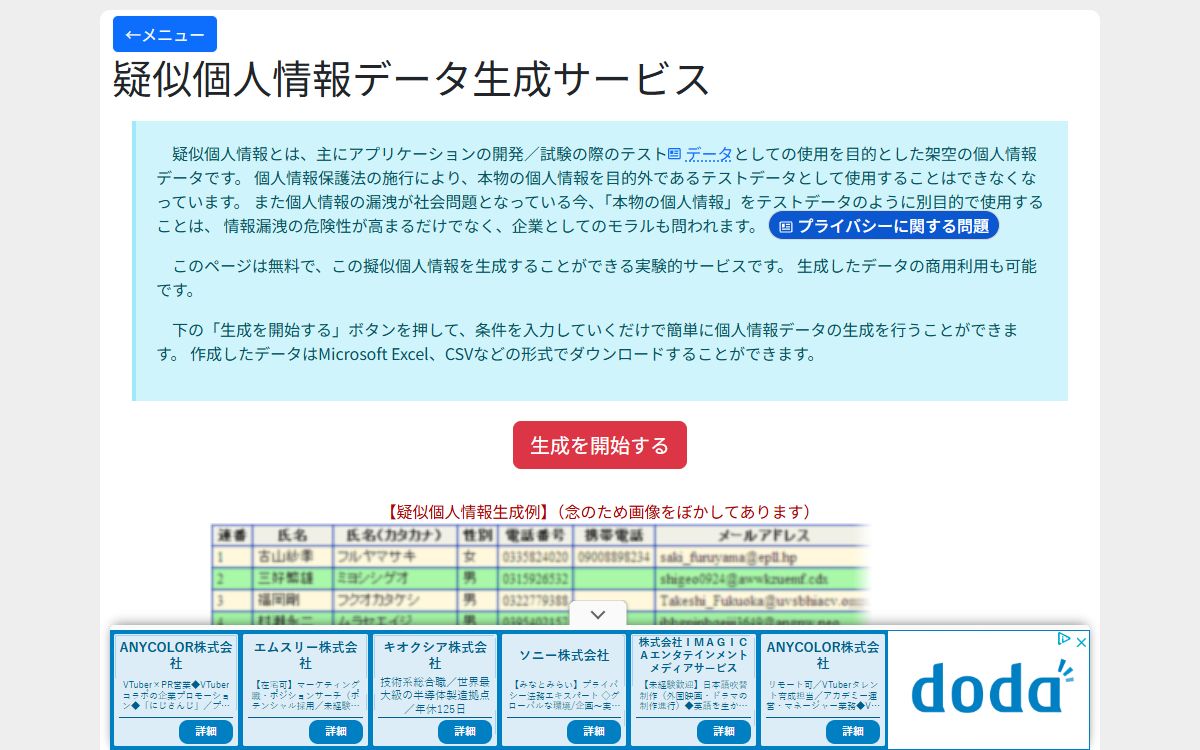The width and height of the screenshot is (1200, 750).
Task: Go back via the ←メニュー button
Action: (x=165, y=34)
